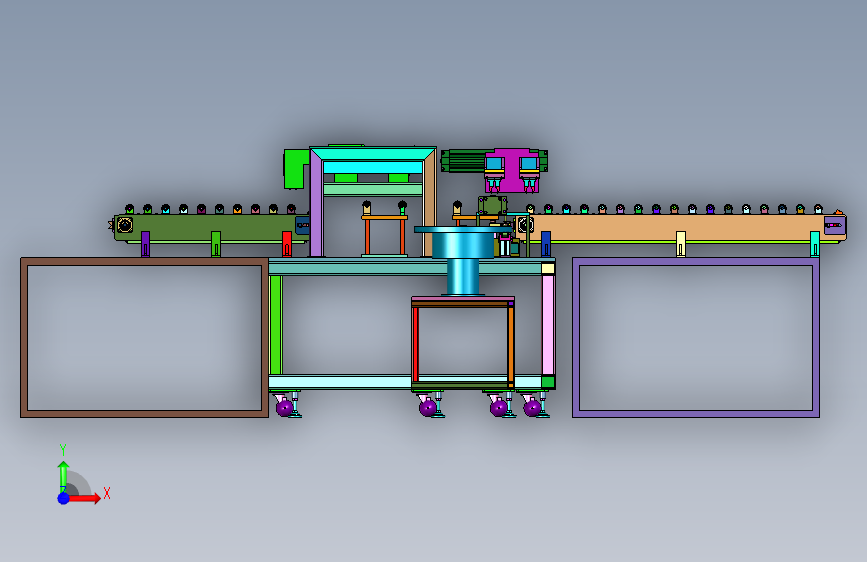Click the green Y axis arrow

tap(63, 477)
